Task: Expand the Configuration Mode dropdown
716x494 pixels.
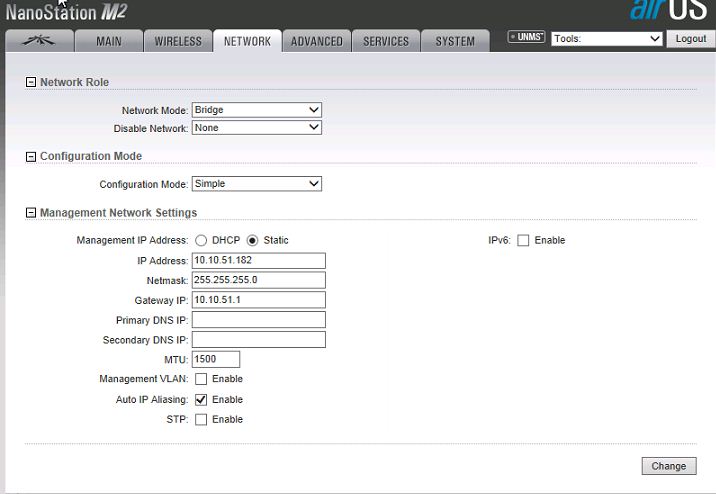Action: pyautogui.click(x=256, y=184)
